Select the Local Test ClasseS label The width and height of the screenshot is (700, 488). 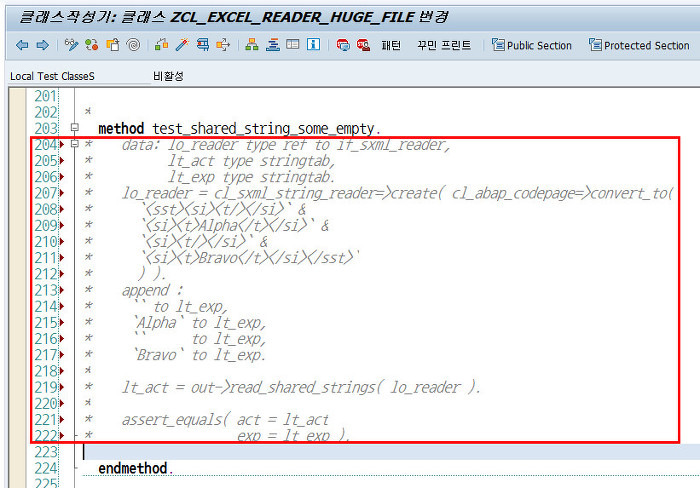tap(52, 76)
